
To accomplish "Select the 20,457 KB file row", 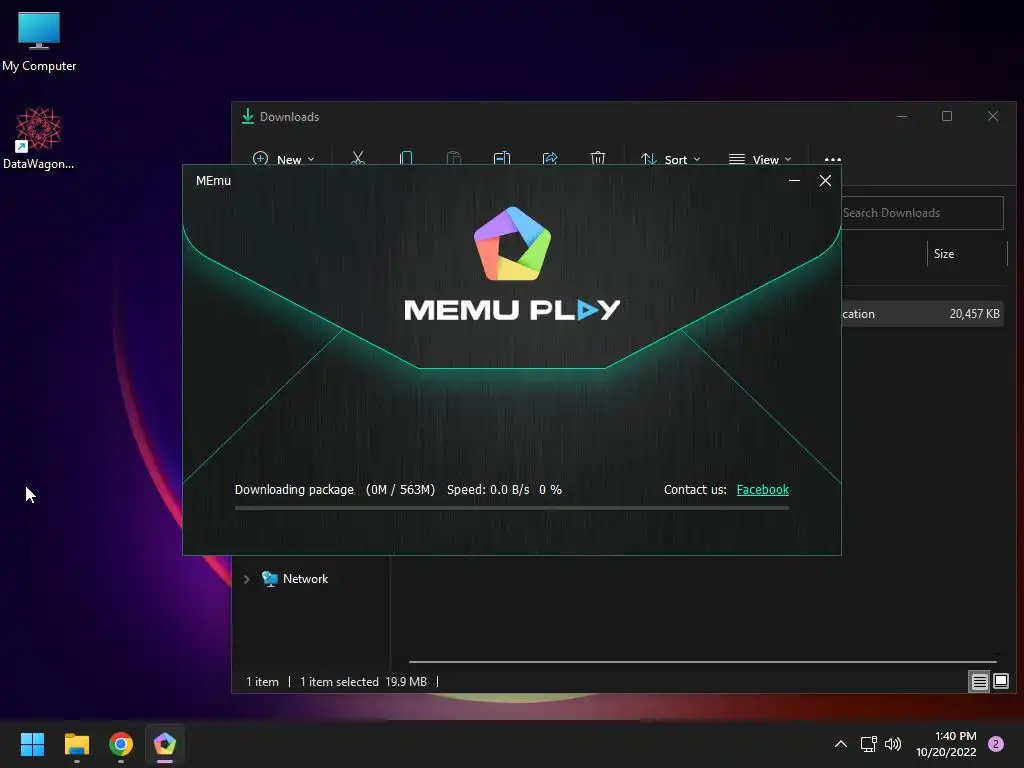I will tap(922, 314).
